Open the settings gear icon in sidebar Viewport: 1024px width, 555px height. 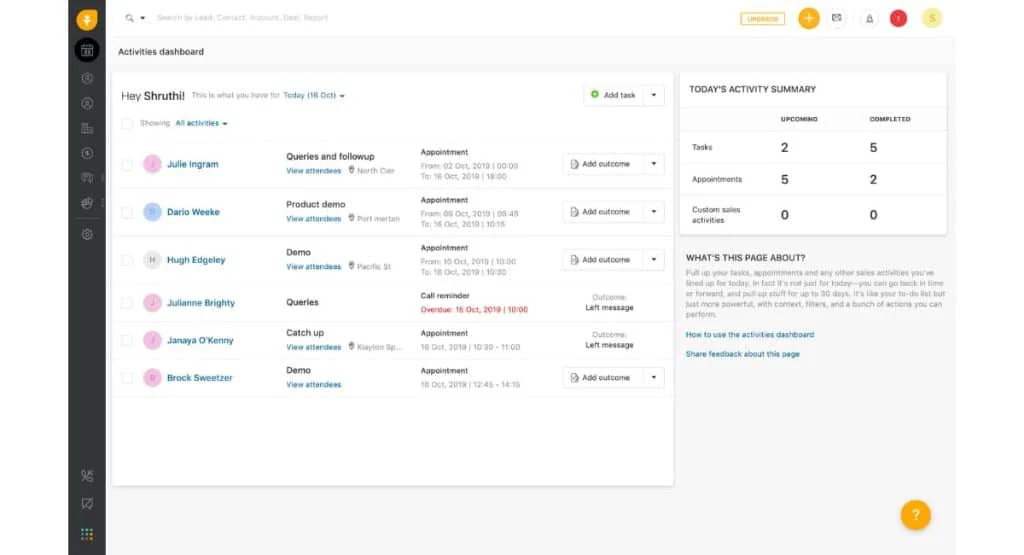pos(87,234)
